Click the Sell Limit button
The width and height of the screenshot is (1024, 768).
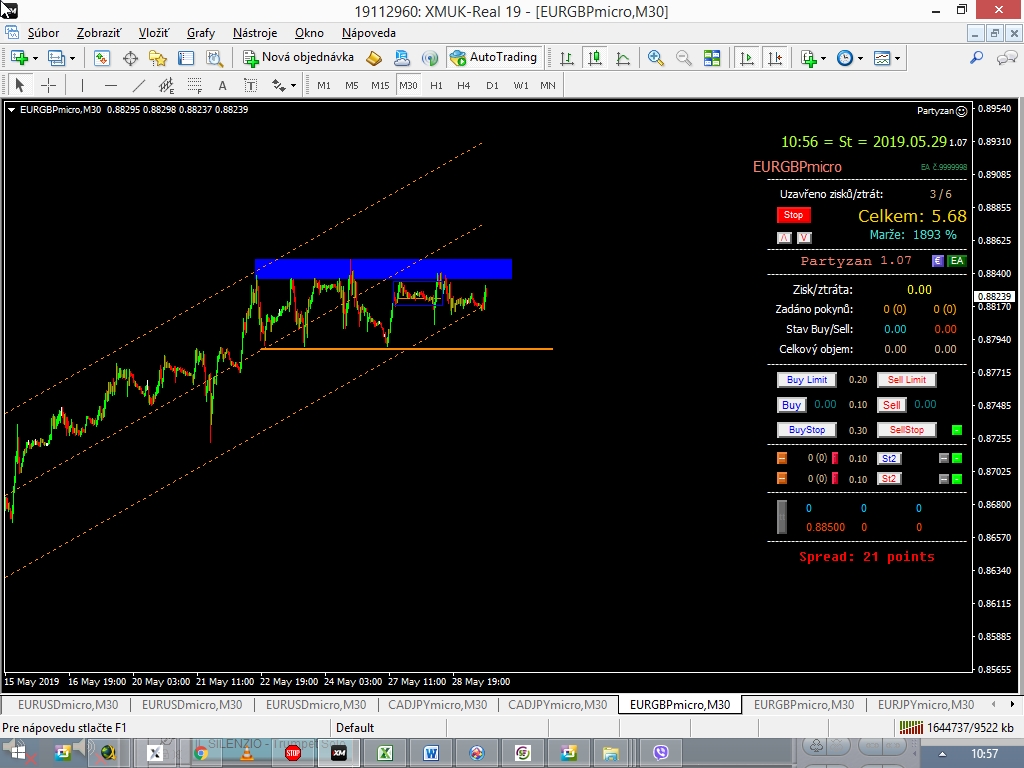pyautogui.click(x=906, y=379)
